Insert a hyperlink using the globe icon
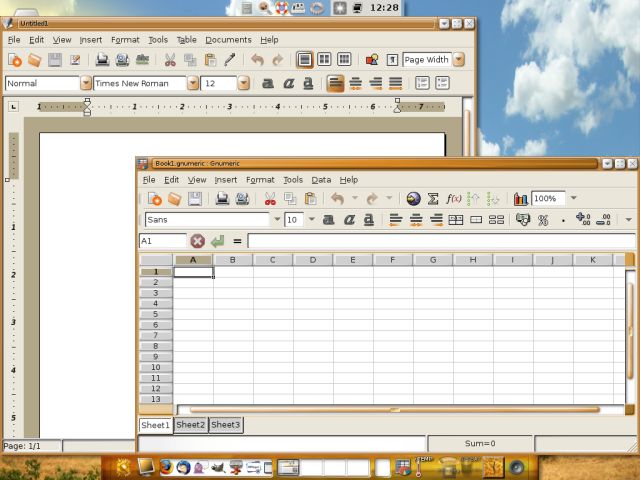Screen dimensions: 640x480 413,199
